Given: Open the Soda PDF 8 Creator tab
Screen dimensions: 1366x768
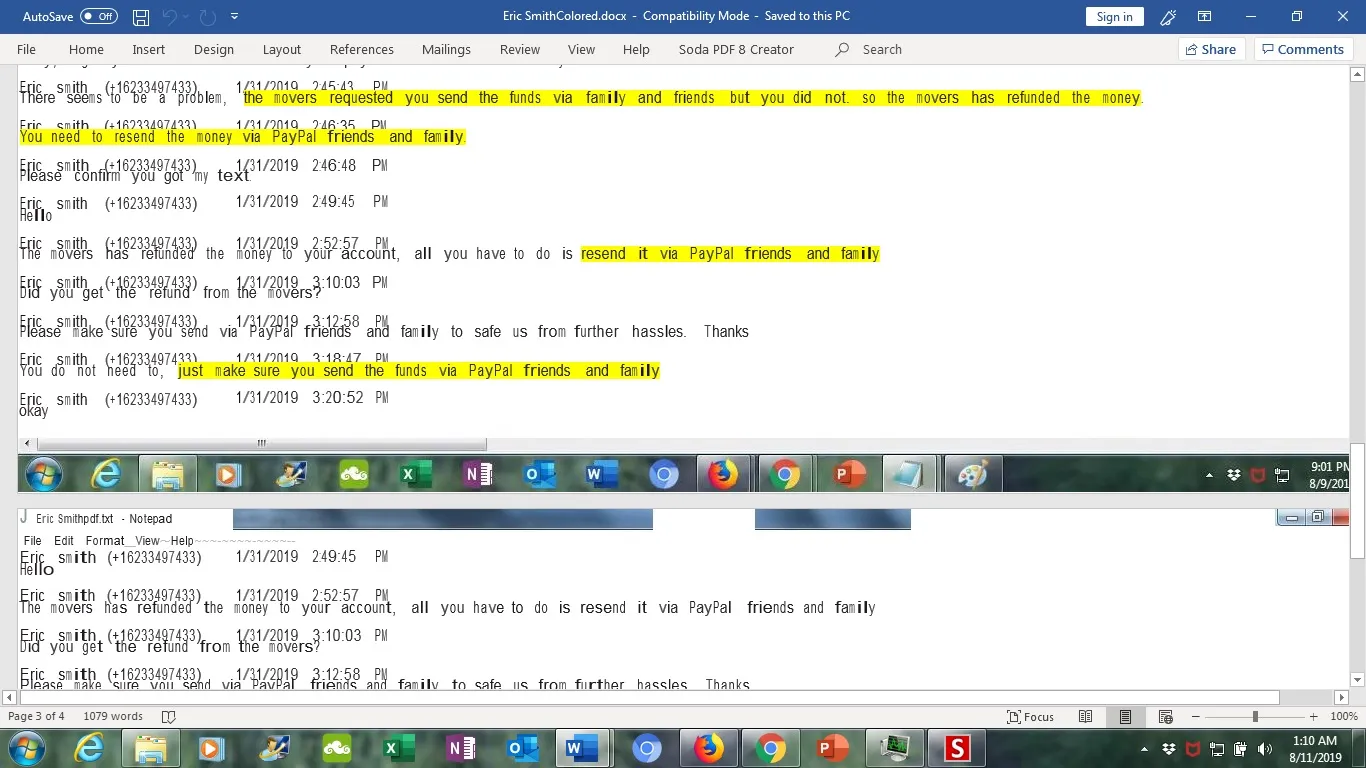Looking at the screenshot, I should point(736,49).
